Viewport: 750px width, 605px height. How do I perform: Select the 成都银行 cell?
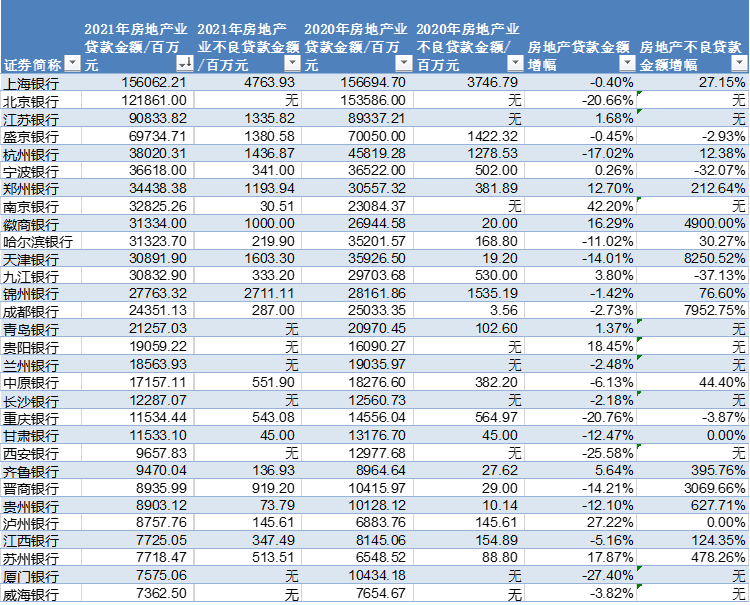click(42, 310)
